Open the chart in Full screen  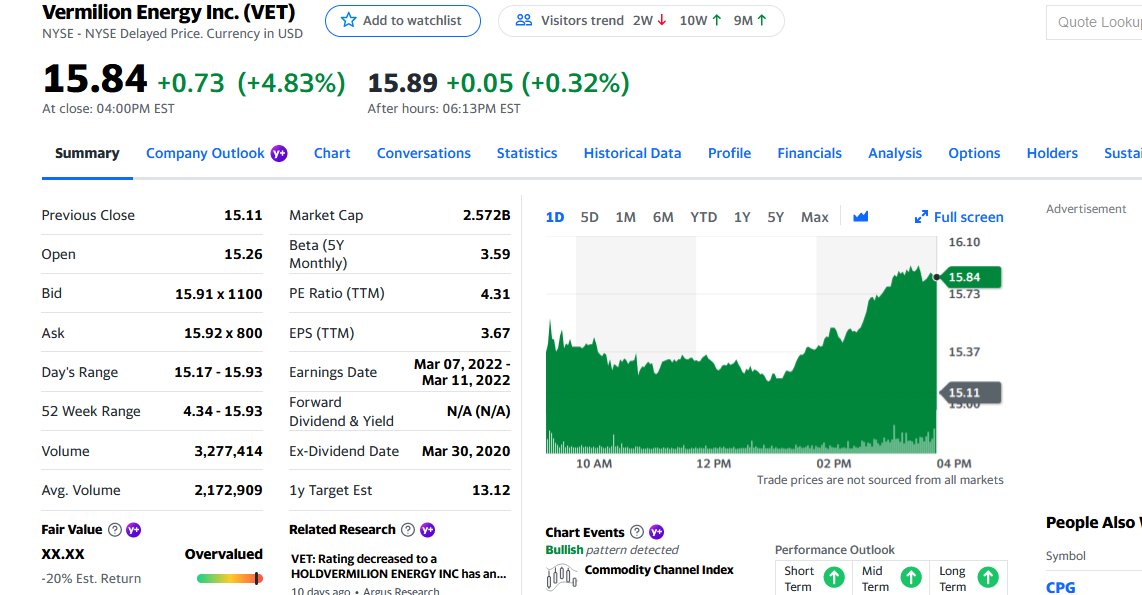coord(959,217)
